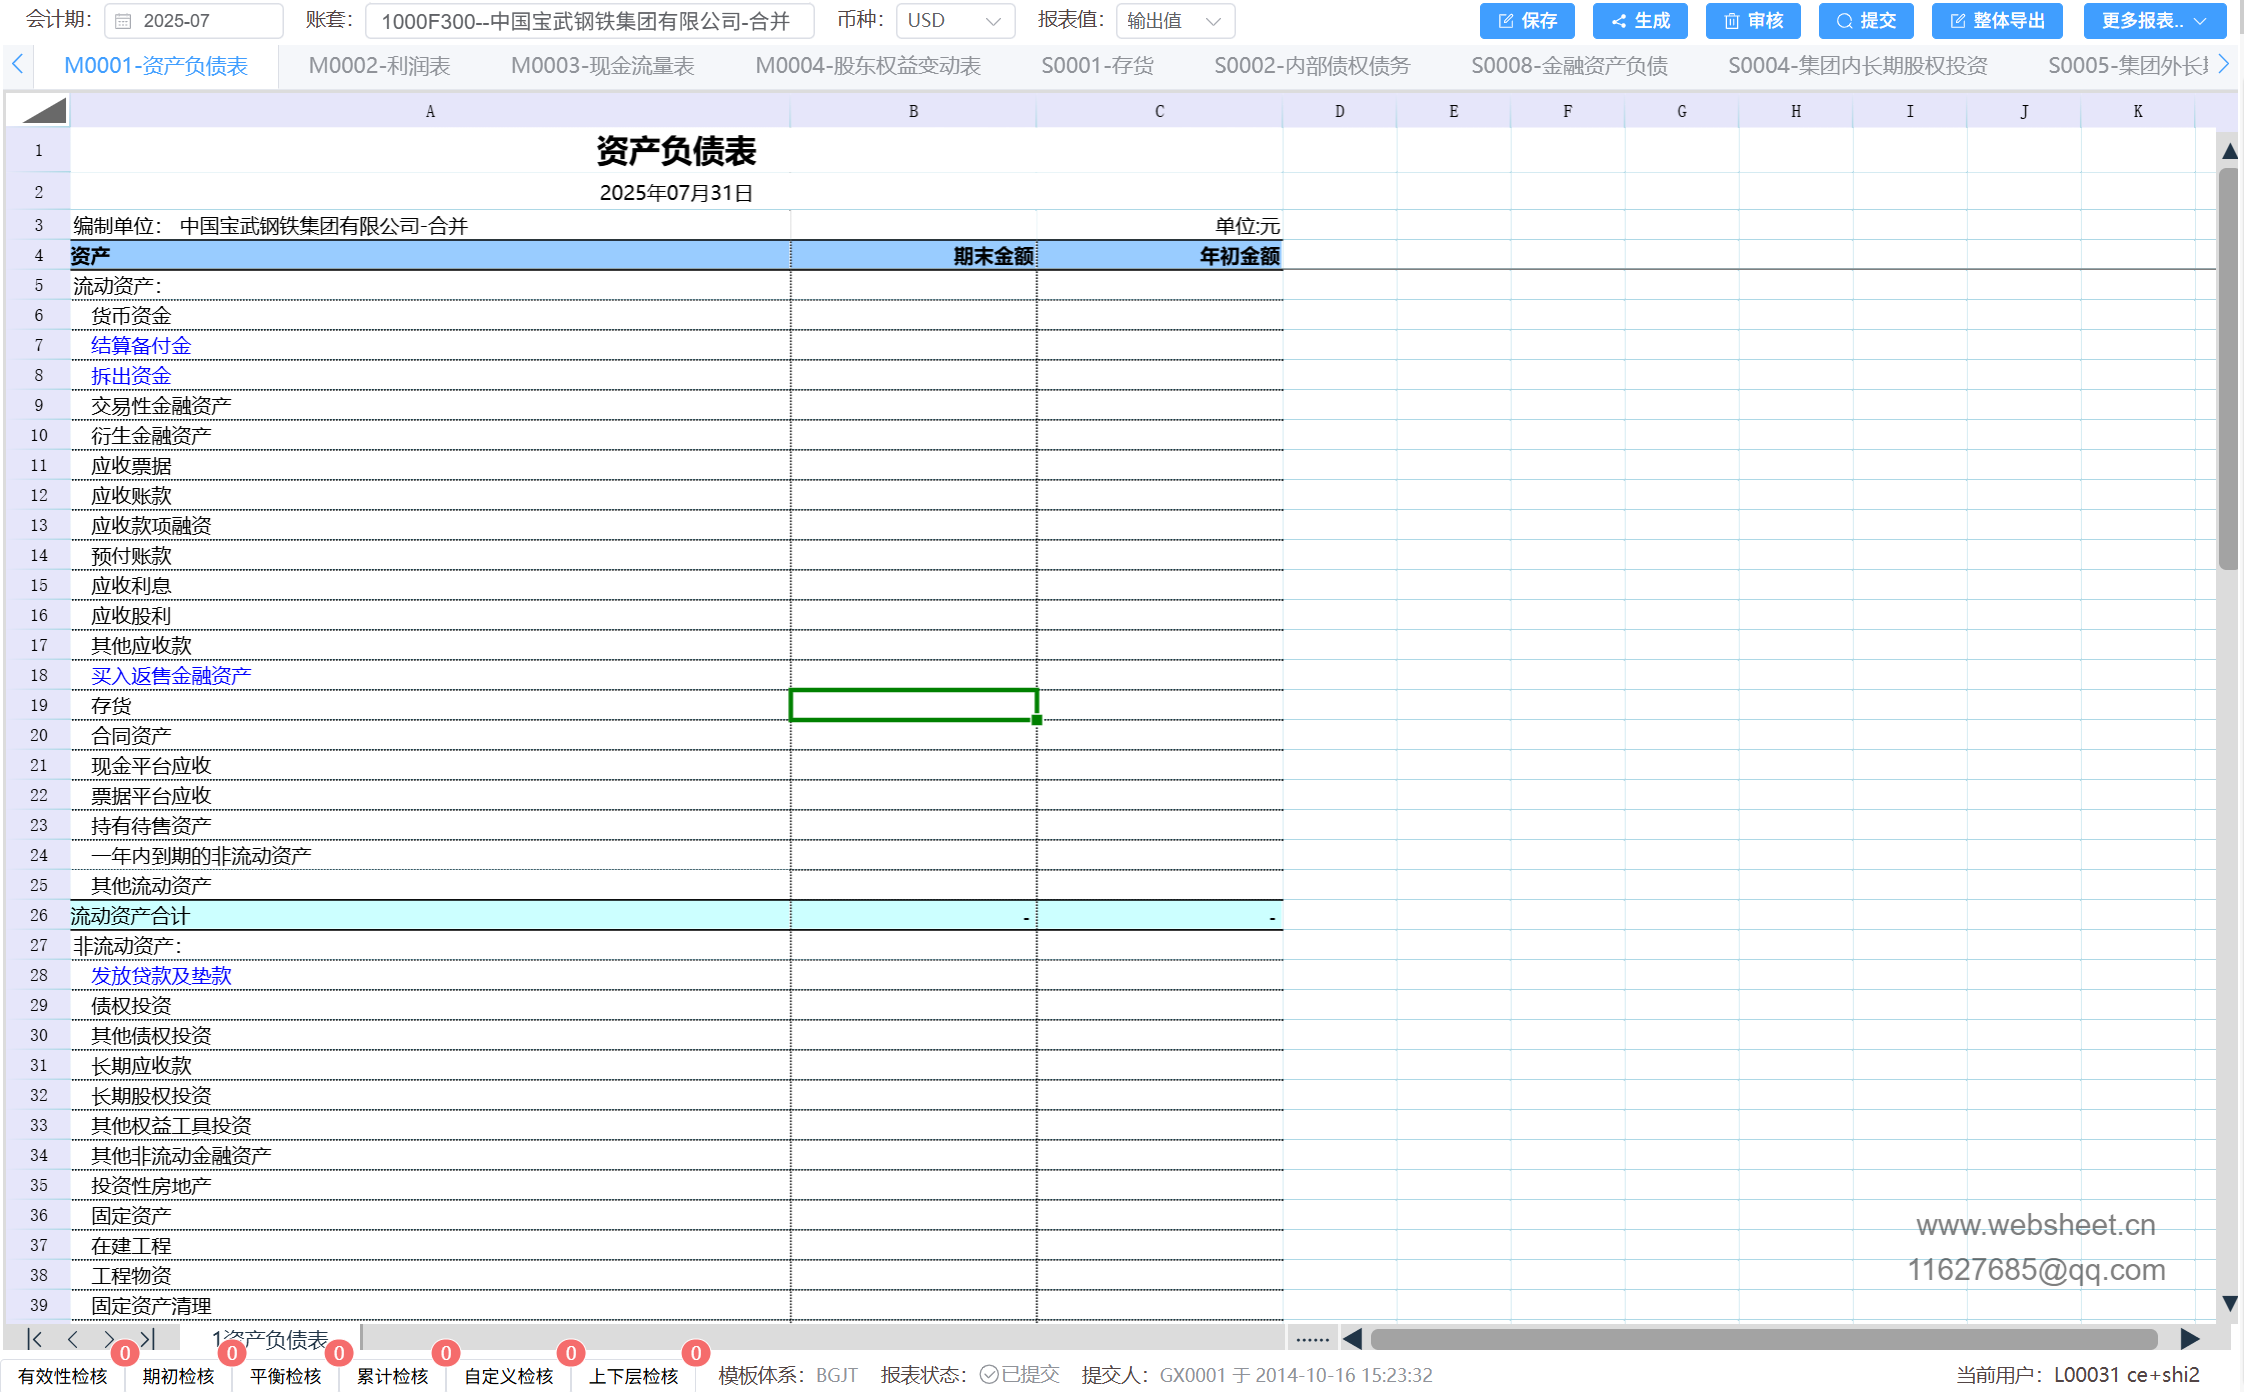Image resolution: width=2244 pixels, height=1392 pixels.
Task: Click horizontal scrollbar right arrow
Action: pyautogui.click(x=2190, y=1339)
